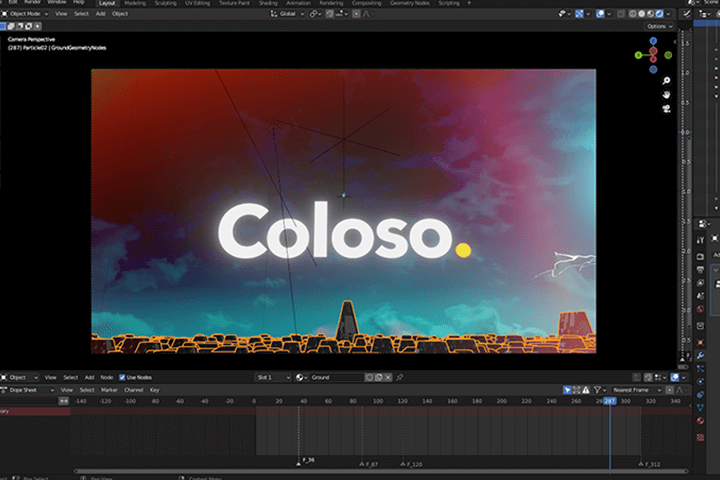
Task: Open the Particles properties tab icon
Action: pyautogui.click(x=700, y=368)
